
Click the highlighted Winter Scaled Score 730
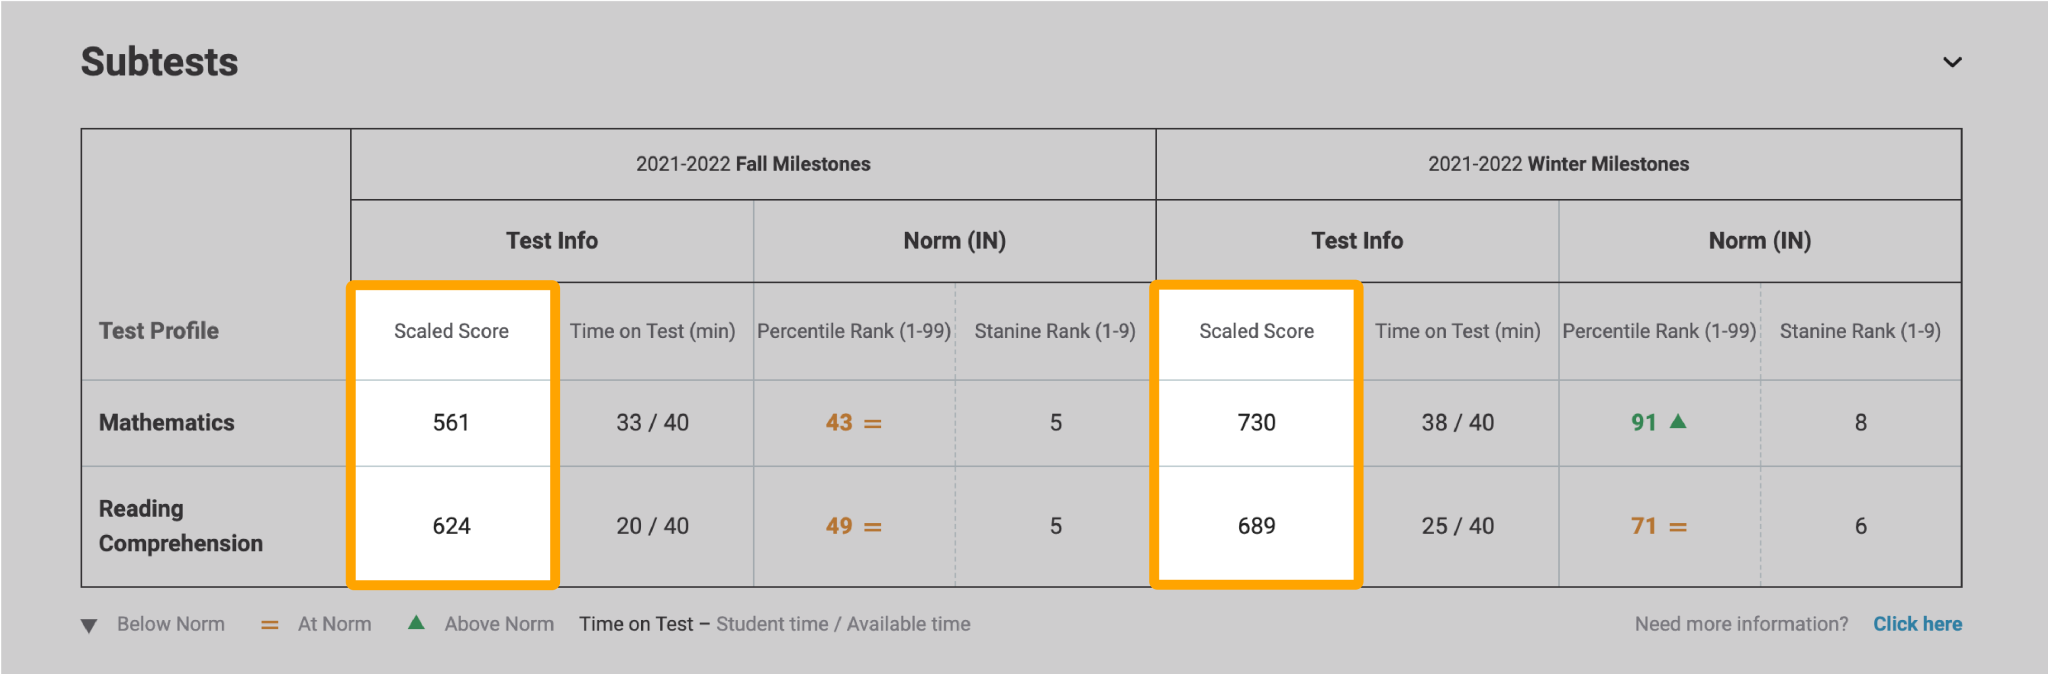pos(1257,422)
